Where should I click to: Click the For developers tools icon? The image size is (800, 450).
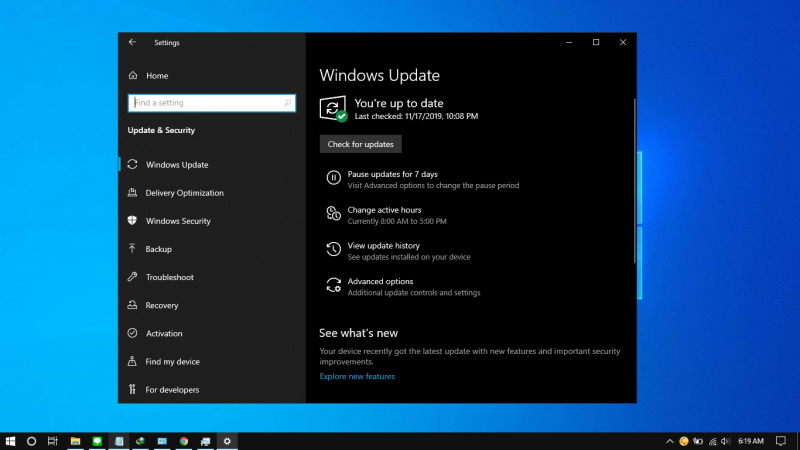tap(132, 389)
